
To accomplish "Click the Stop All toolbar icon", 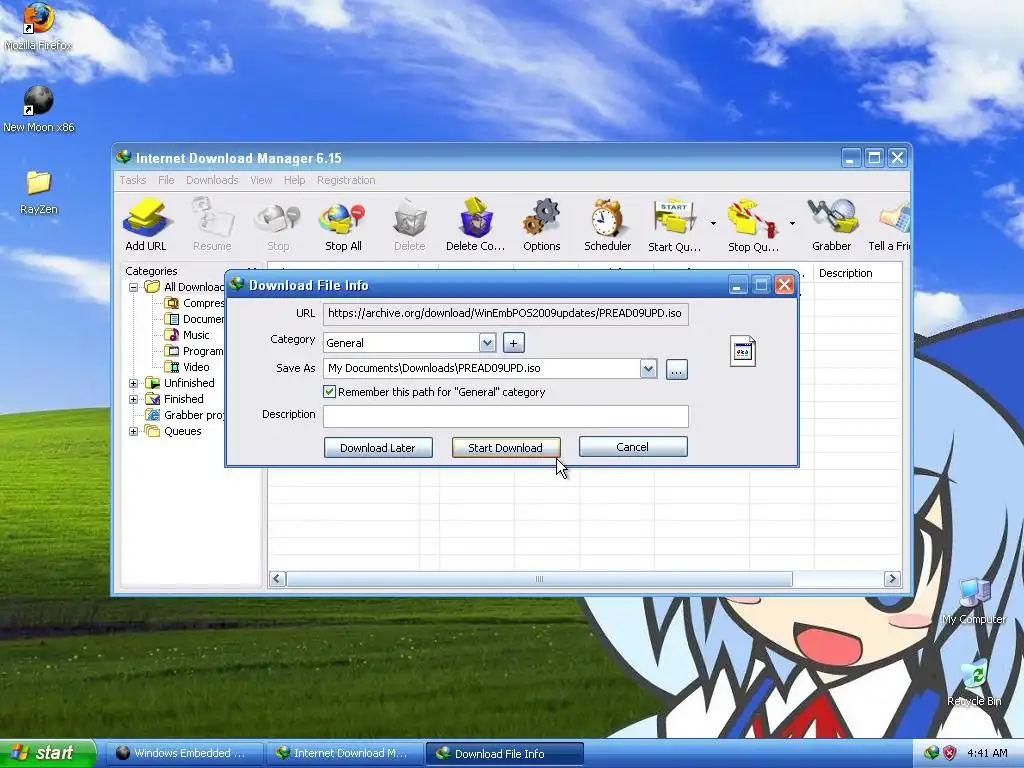I will click(x=344, y=225).
